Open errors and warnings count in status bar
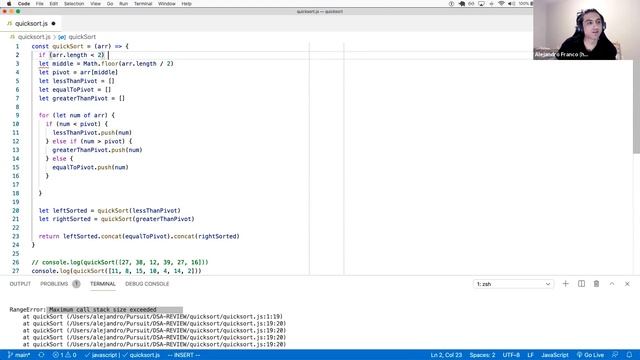 [x=64, y=355]
